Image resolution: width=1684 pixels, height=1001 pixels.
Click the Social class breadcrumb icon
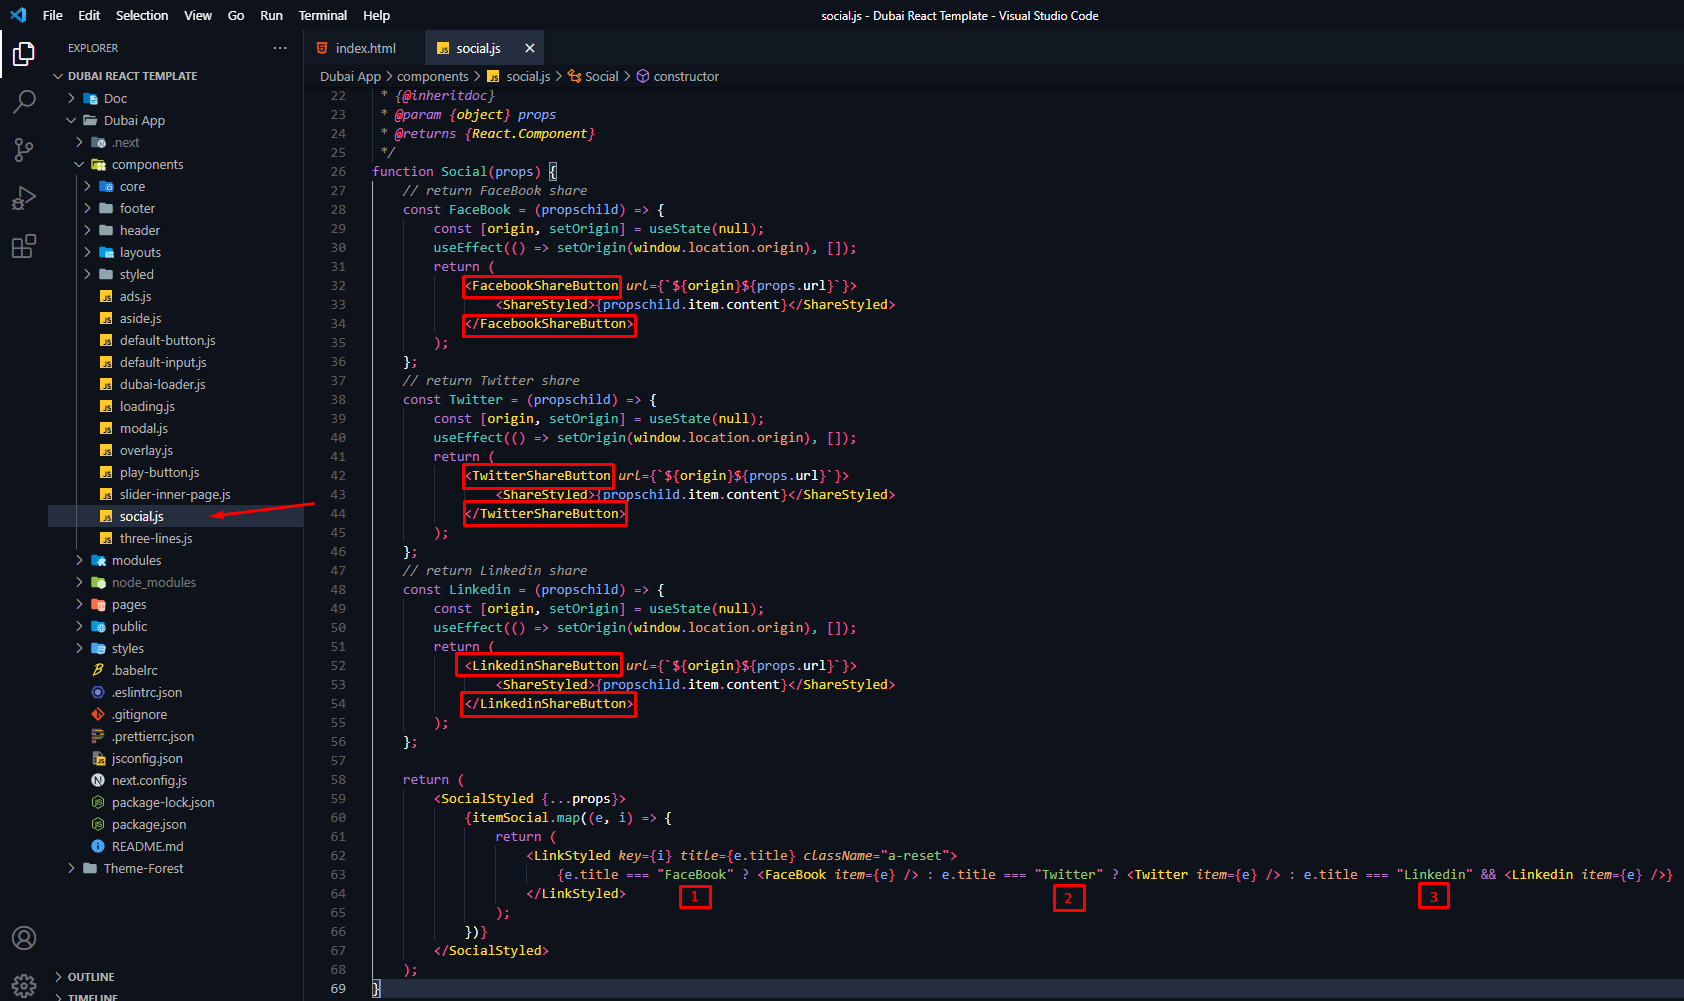[574, 76]
